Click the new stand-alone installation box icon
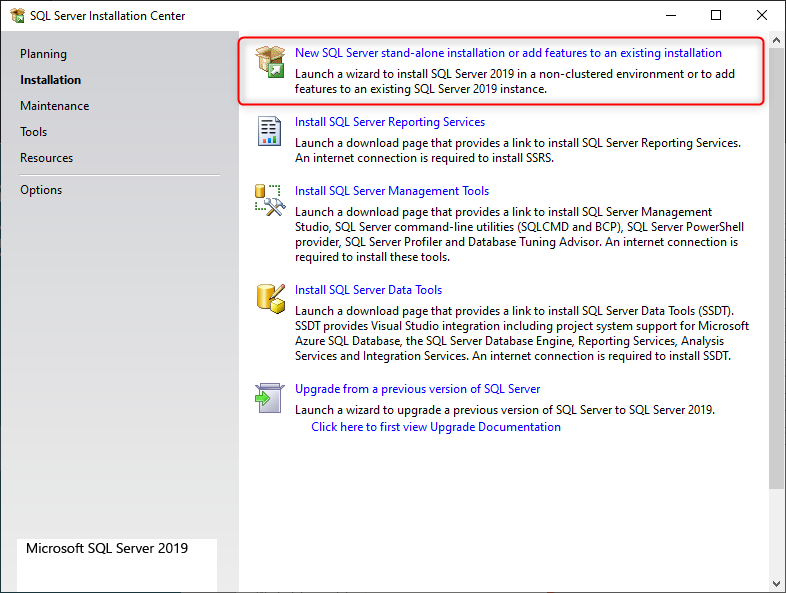 click(x=270, y=62)
